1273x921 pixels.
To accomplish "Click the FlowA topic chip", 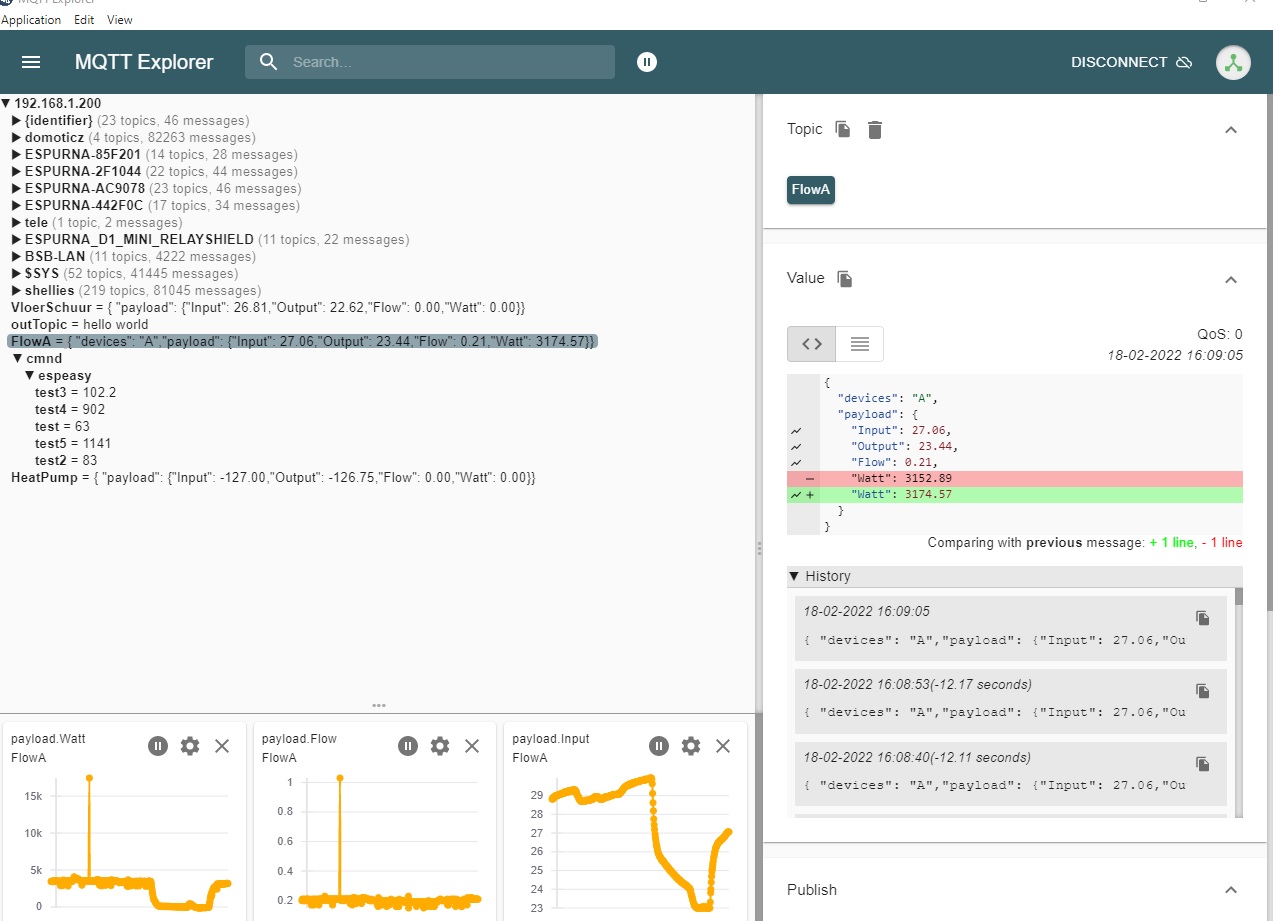I will (x=811, y=189).
